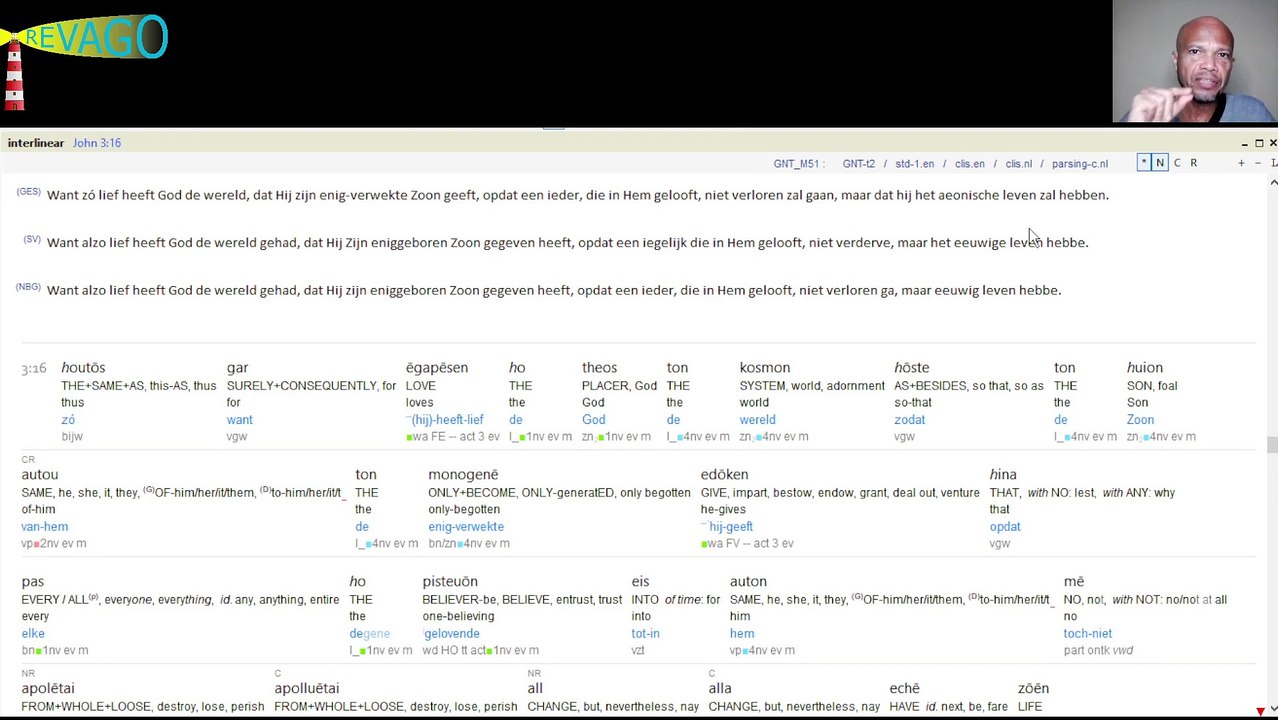
Task: Toggle the C display option
Action: pyautogui.click(x=1177, y=163)
